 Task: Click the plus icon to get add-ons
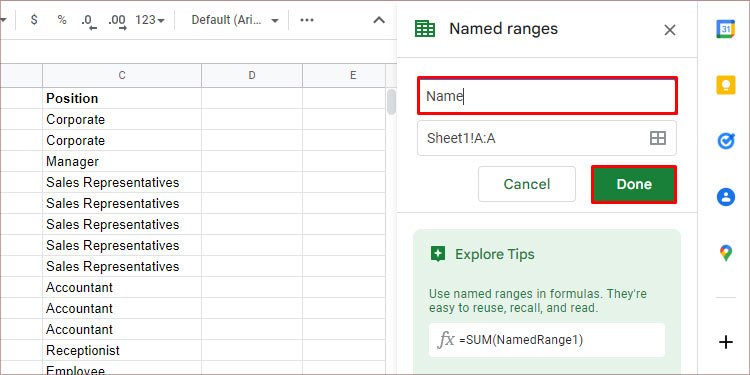tap(726, 342)
